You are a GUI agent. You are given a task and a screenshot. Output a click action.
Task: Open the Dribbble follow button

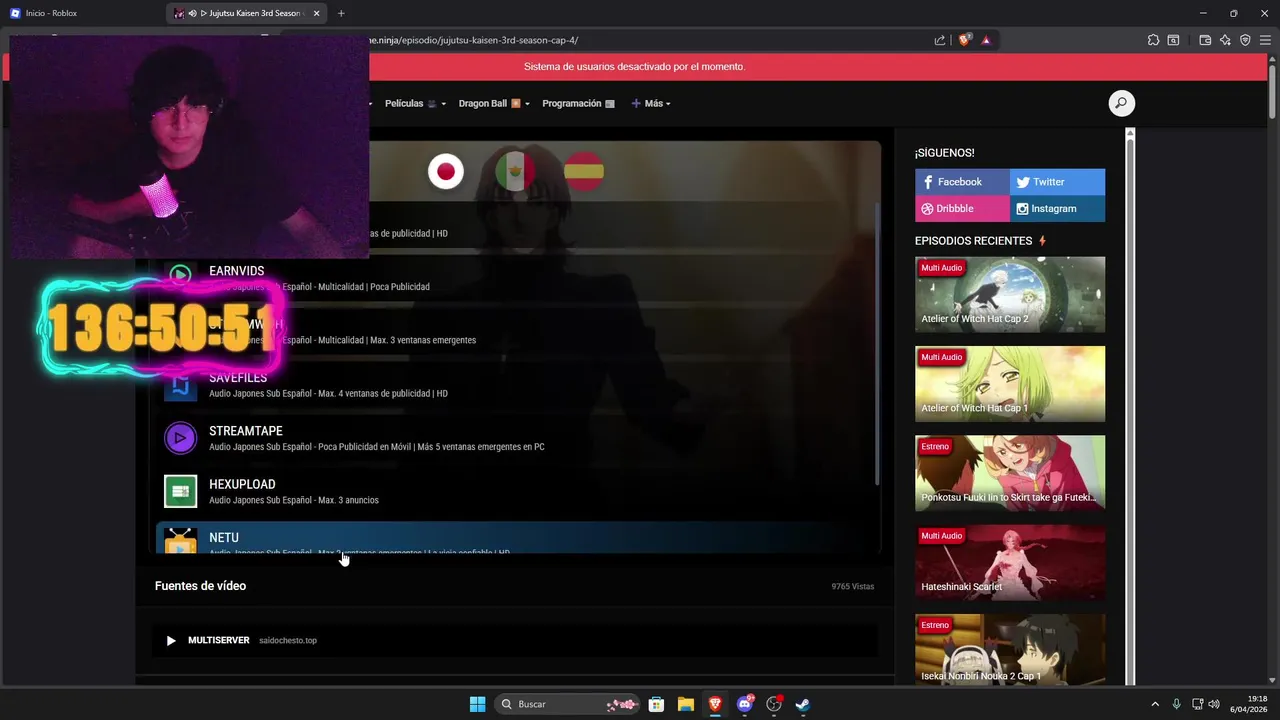click(962, 208)
